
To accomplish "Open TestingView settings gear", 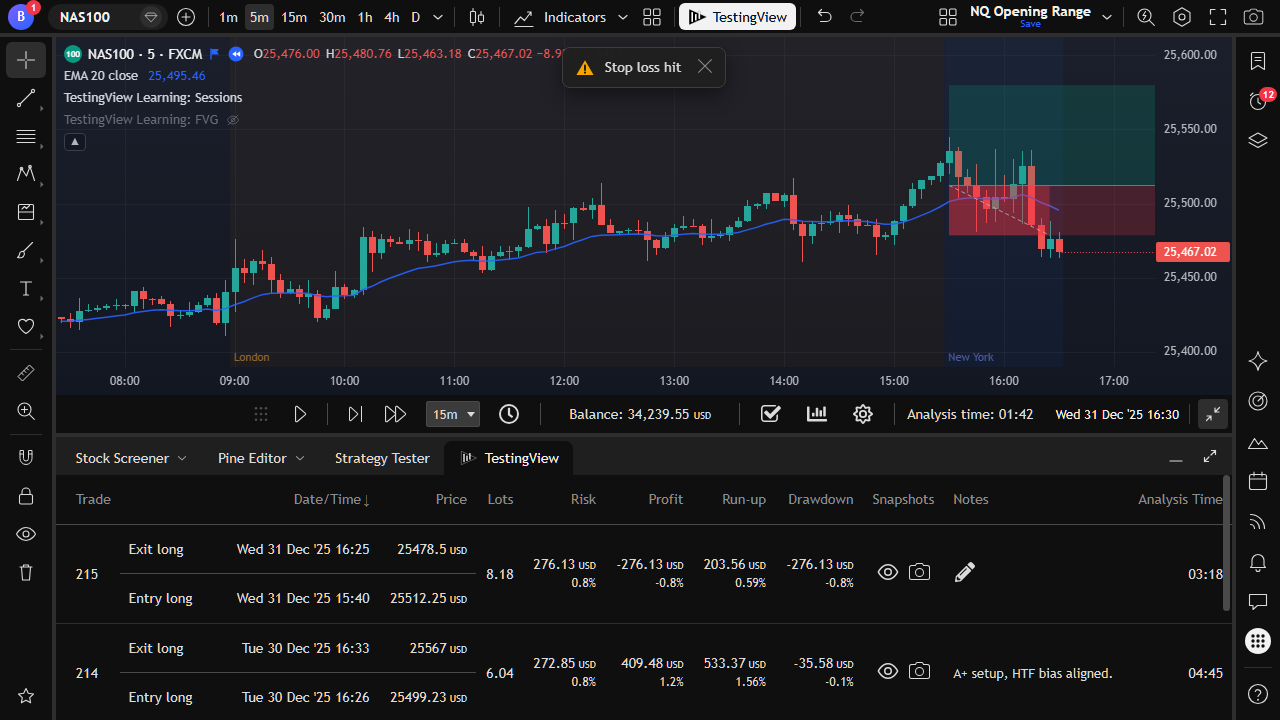I will coord(863,414).
